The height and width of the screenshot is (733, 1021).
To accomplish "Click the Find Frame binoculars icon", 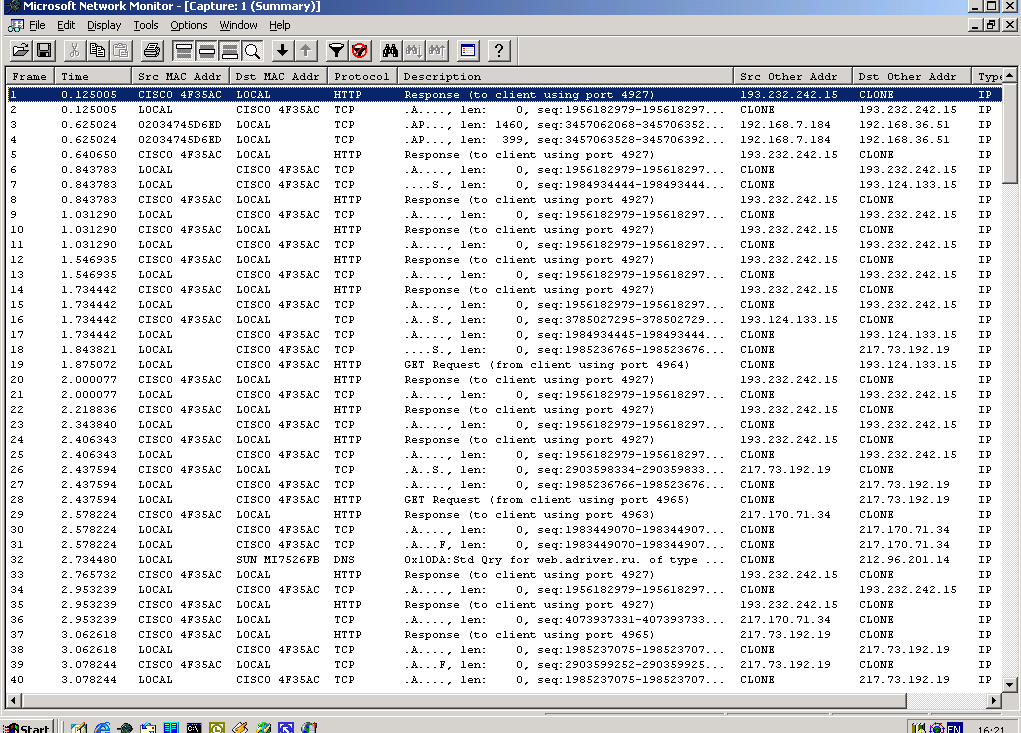I will pos(391,50).
